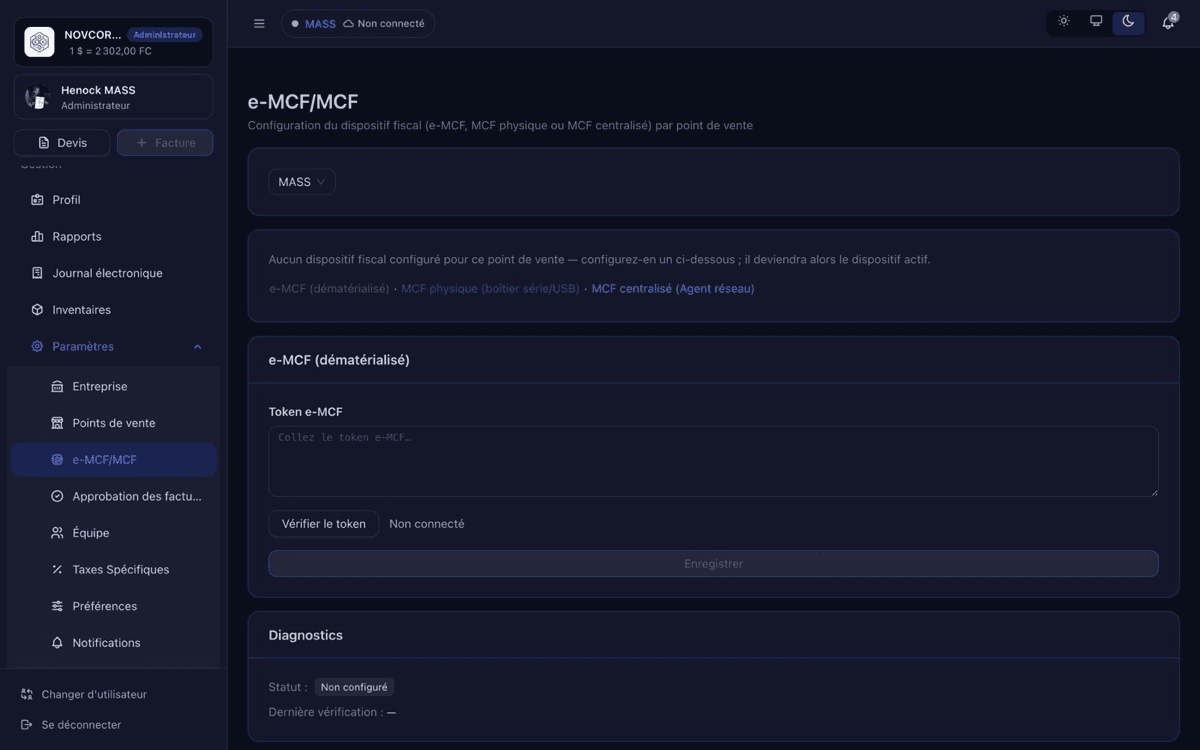The width and height of the screenshot is (1200, 750).
Task: Click the NOVCOR company logo icon
Action: [x=39, y=42]
